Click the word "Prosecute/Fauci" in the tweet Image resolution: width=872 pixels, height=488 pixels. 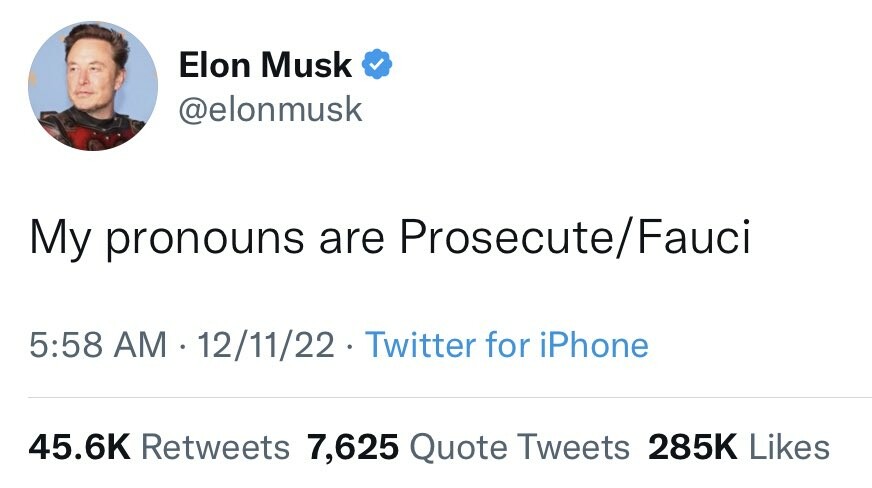click(575, 239)
